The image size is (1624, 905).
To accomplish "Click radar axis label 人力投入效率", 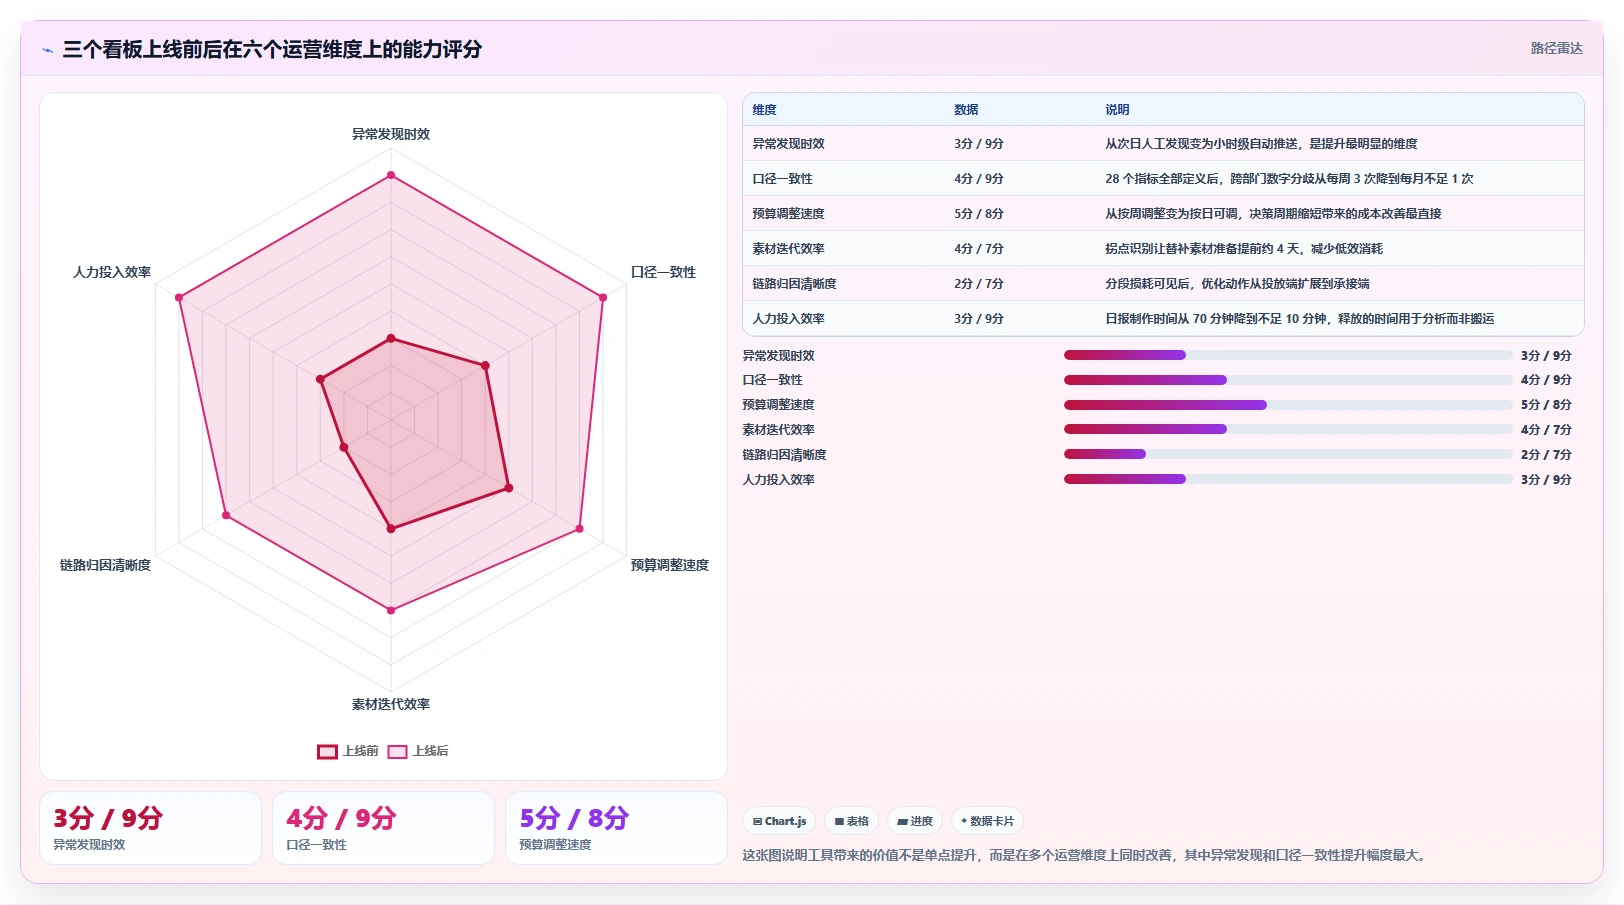I will tap(112, 272).
